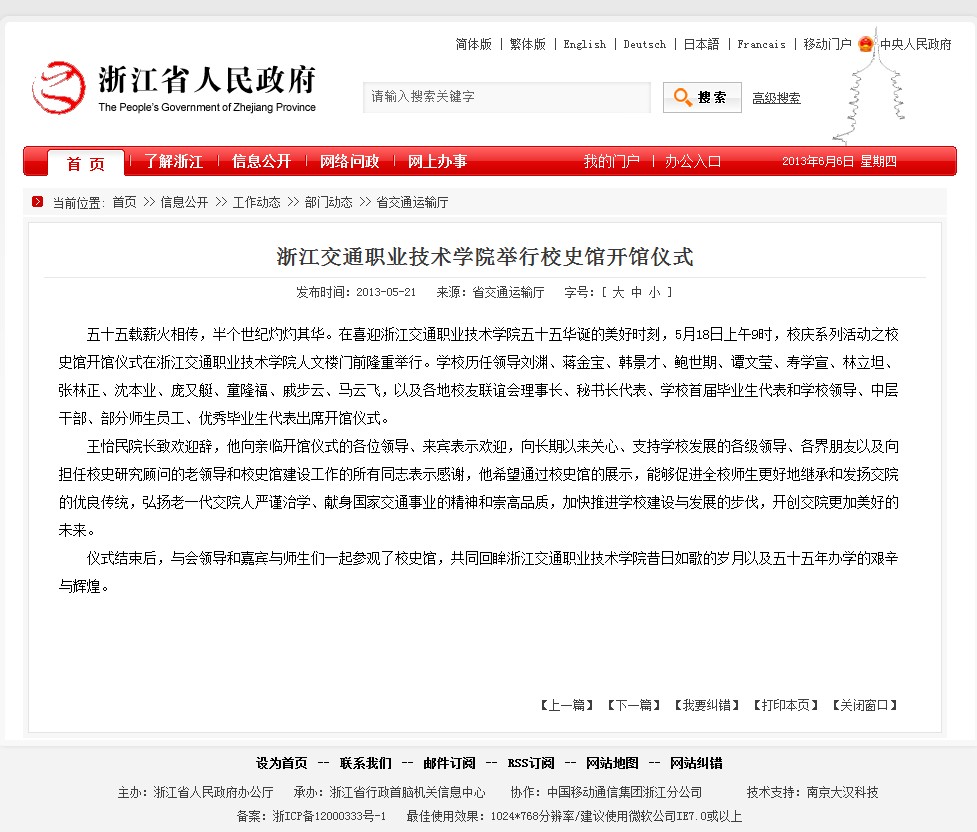
Task: Open the 办公入口 office entrance link
Action: coord(693,162)
